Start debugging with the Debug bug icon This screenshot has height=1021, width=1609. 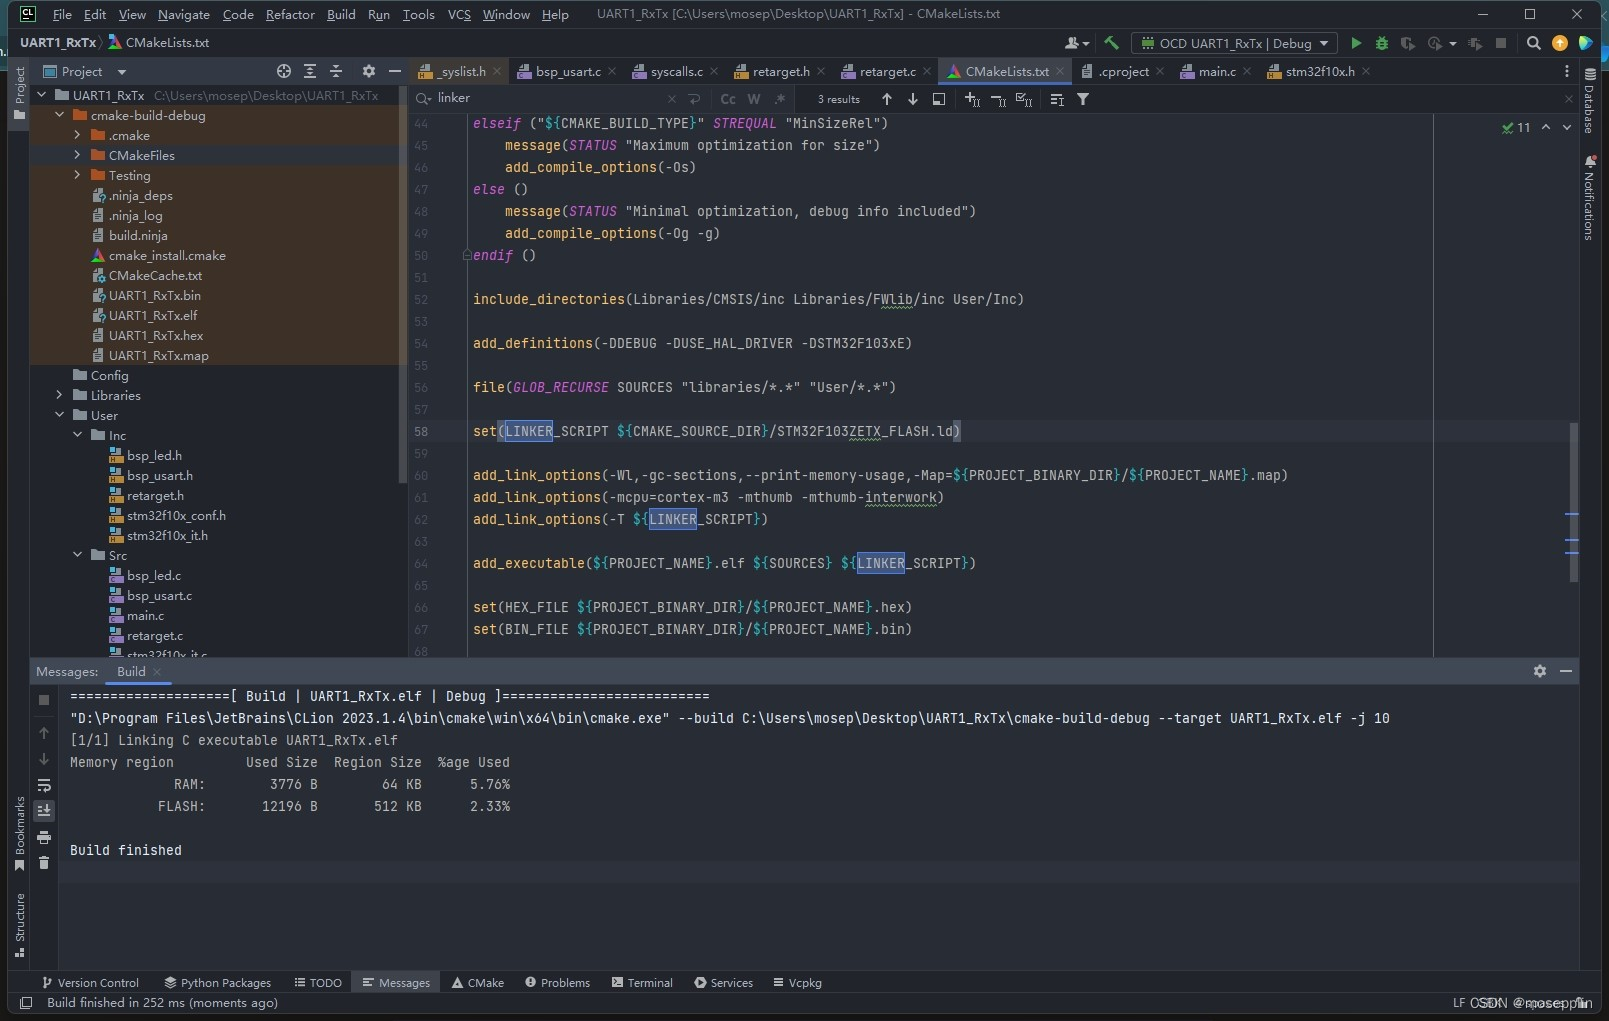pyautogui.click(x=1382, y=44)
